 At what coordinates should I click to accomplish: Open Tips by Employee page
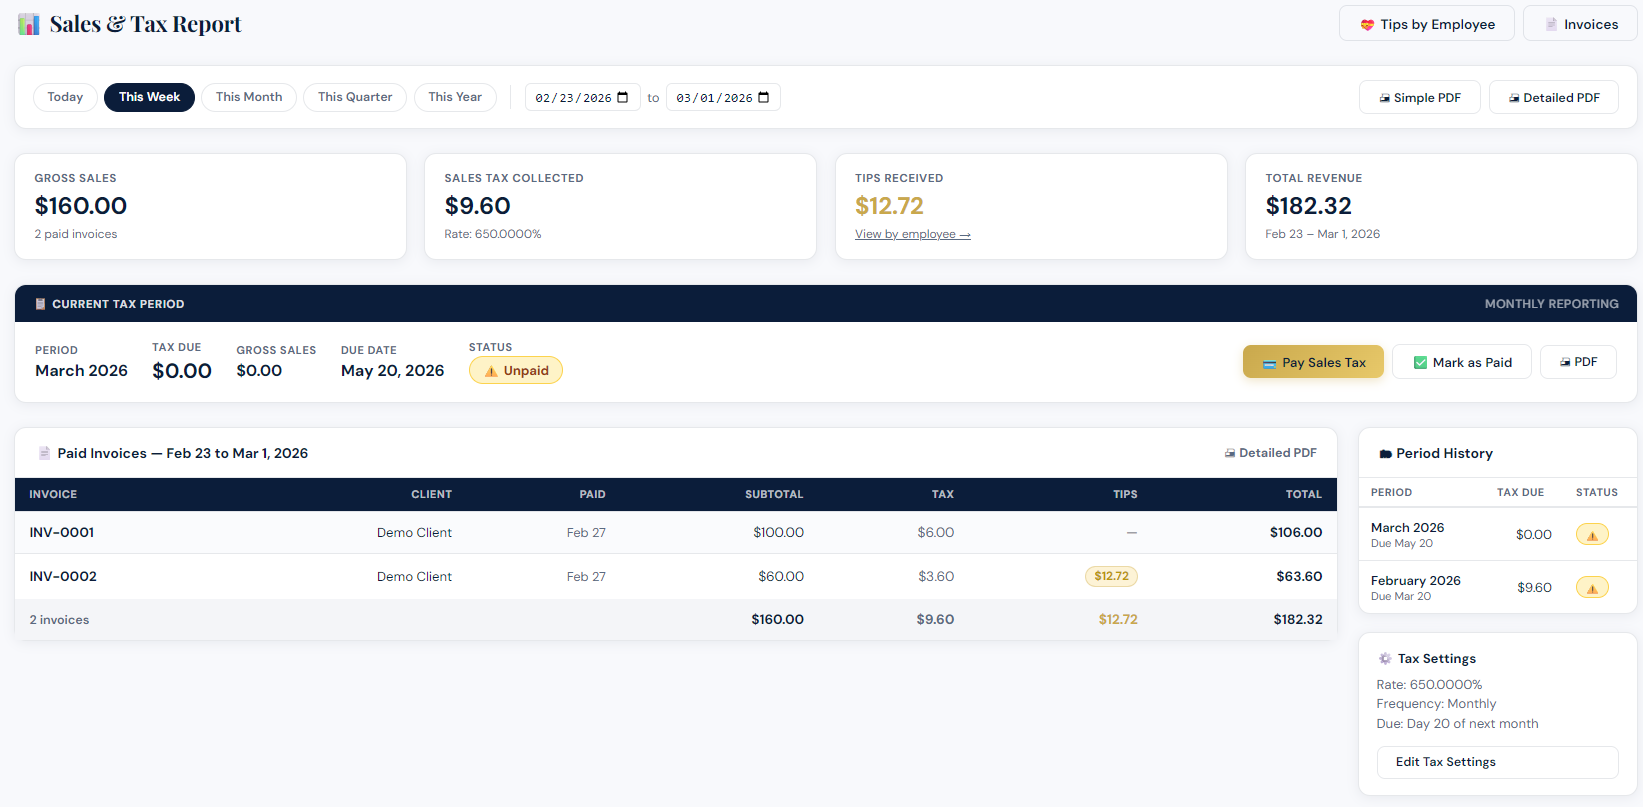(x=1426, y=24)
